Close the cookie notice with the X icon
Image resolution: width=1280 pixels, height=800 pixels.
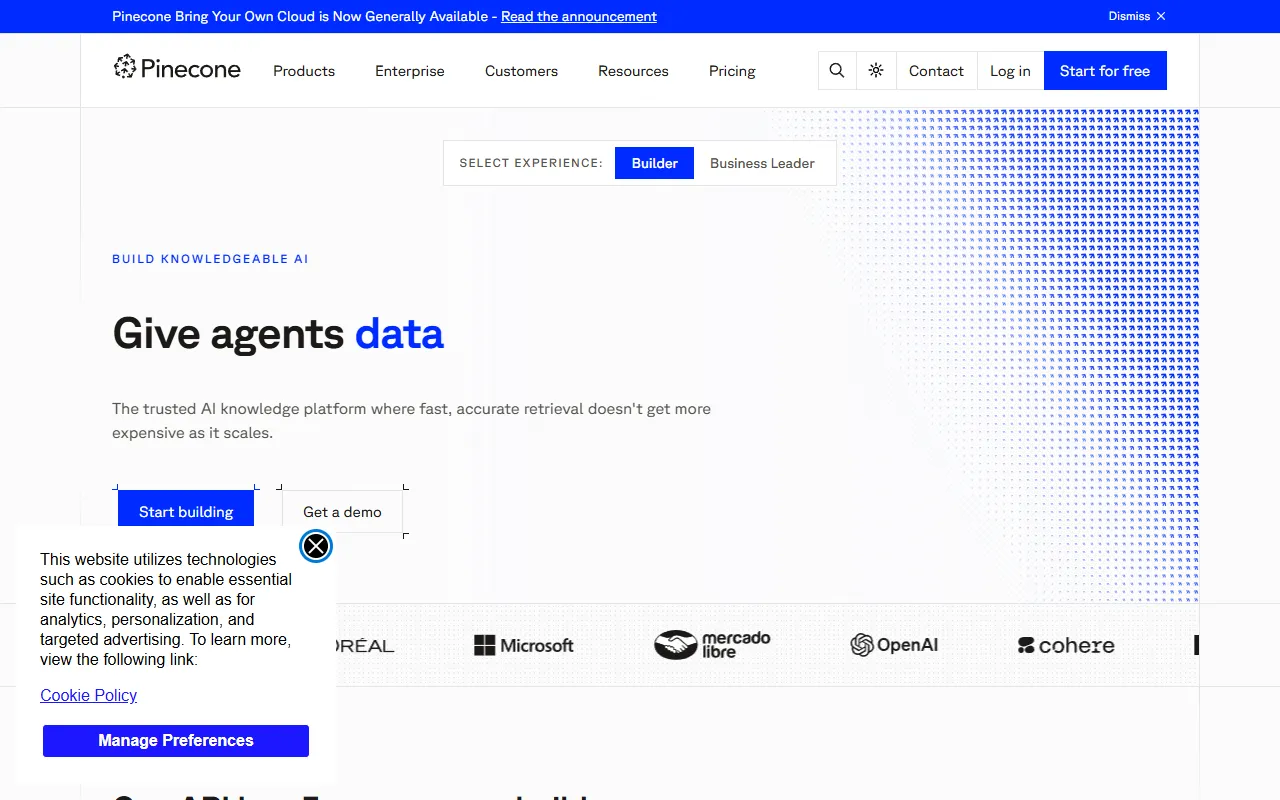316,546
